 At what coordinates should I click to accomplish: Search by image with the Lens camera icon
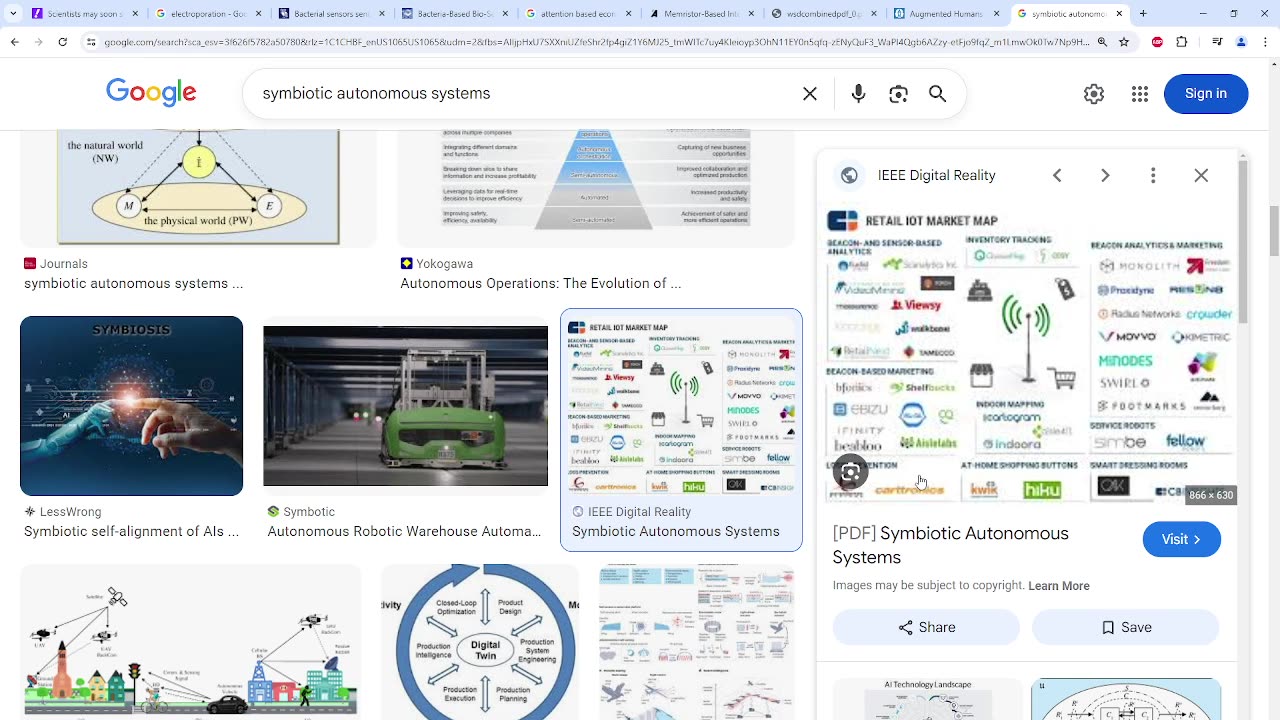(898, 93)
